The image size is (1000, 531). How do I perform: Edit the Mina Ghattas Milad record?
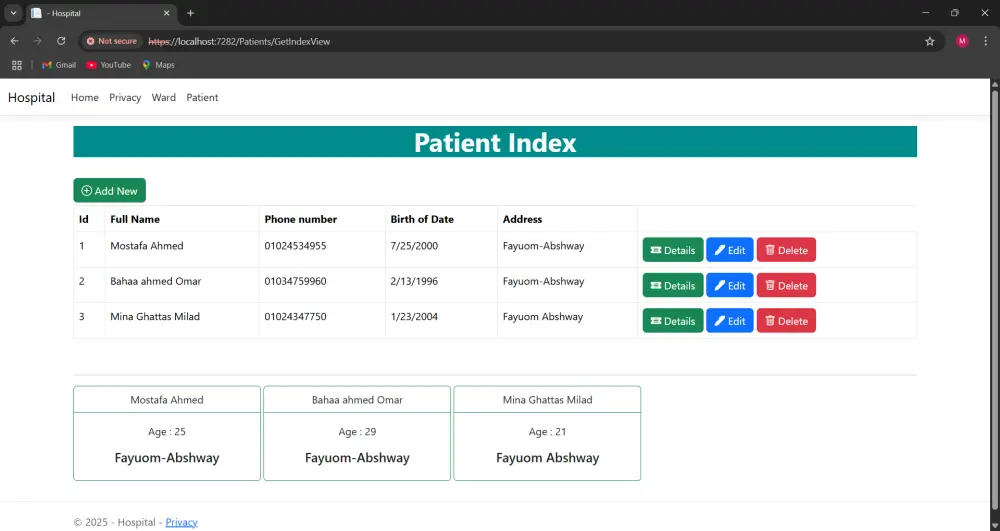(730, 321)
